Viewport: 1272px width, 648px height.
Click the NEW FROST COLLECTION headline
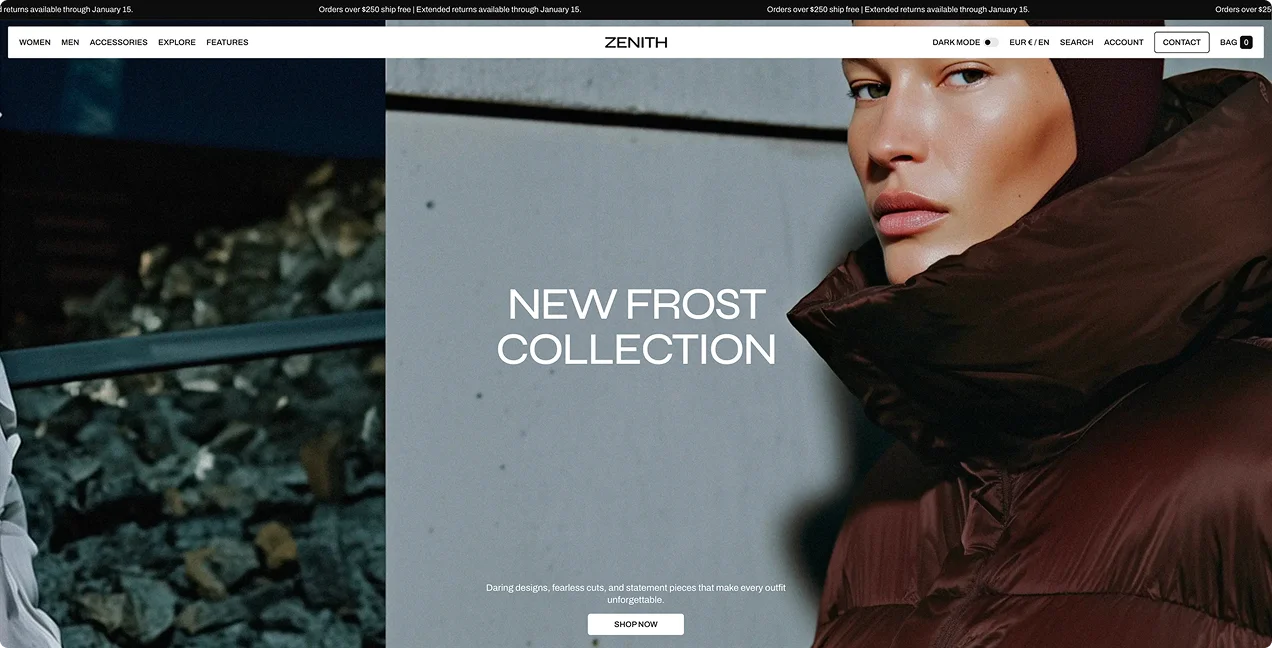(636, 326)
